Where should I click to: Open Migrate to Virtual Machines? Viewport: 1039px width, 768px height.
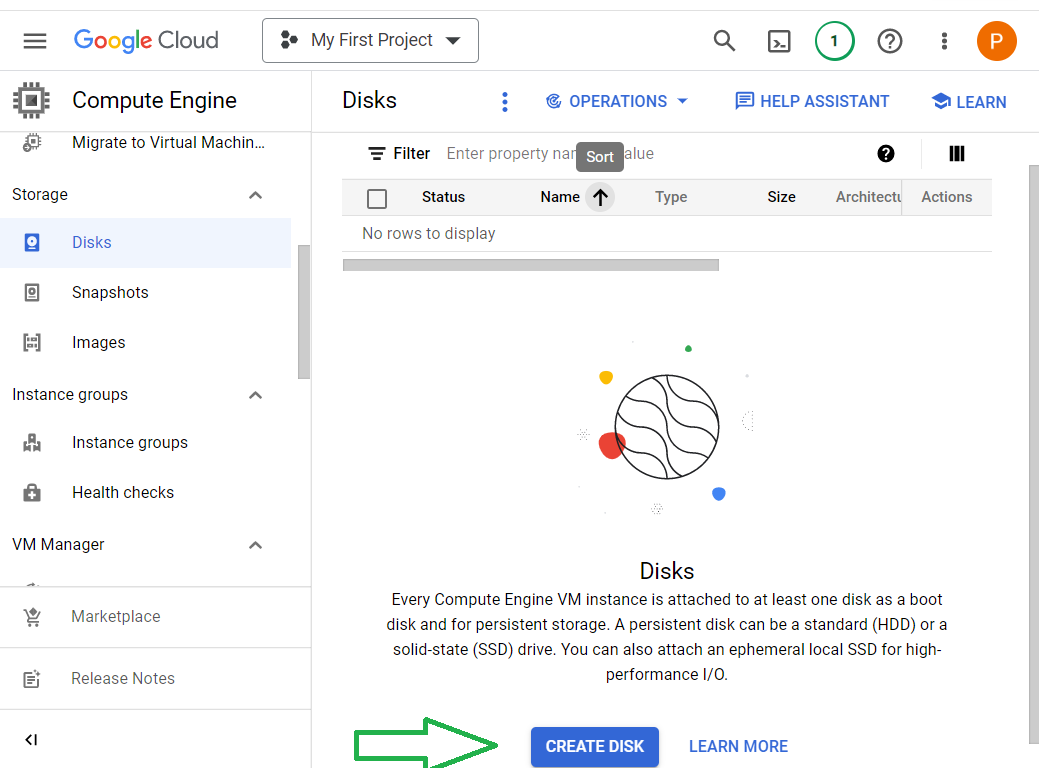pos(168,142)
